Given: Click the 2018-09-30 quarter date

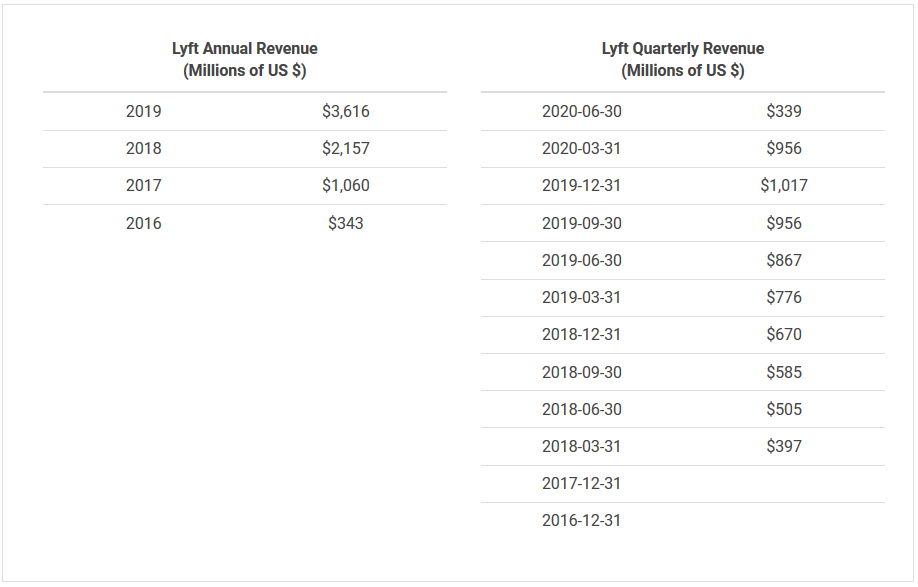Looking at the screenshot, I should [x=581, y=372].
